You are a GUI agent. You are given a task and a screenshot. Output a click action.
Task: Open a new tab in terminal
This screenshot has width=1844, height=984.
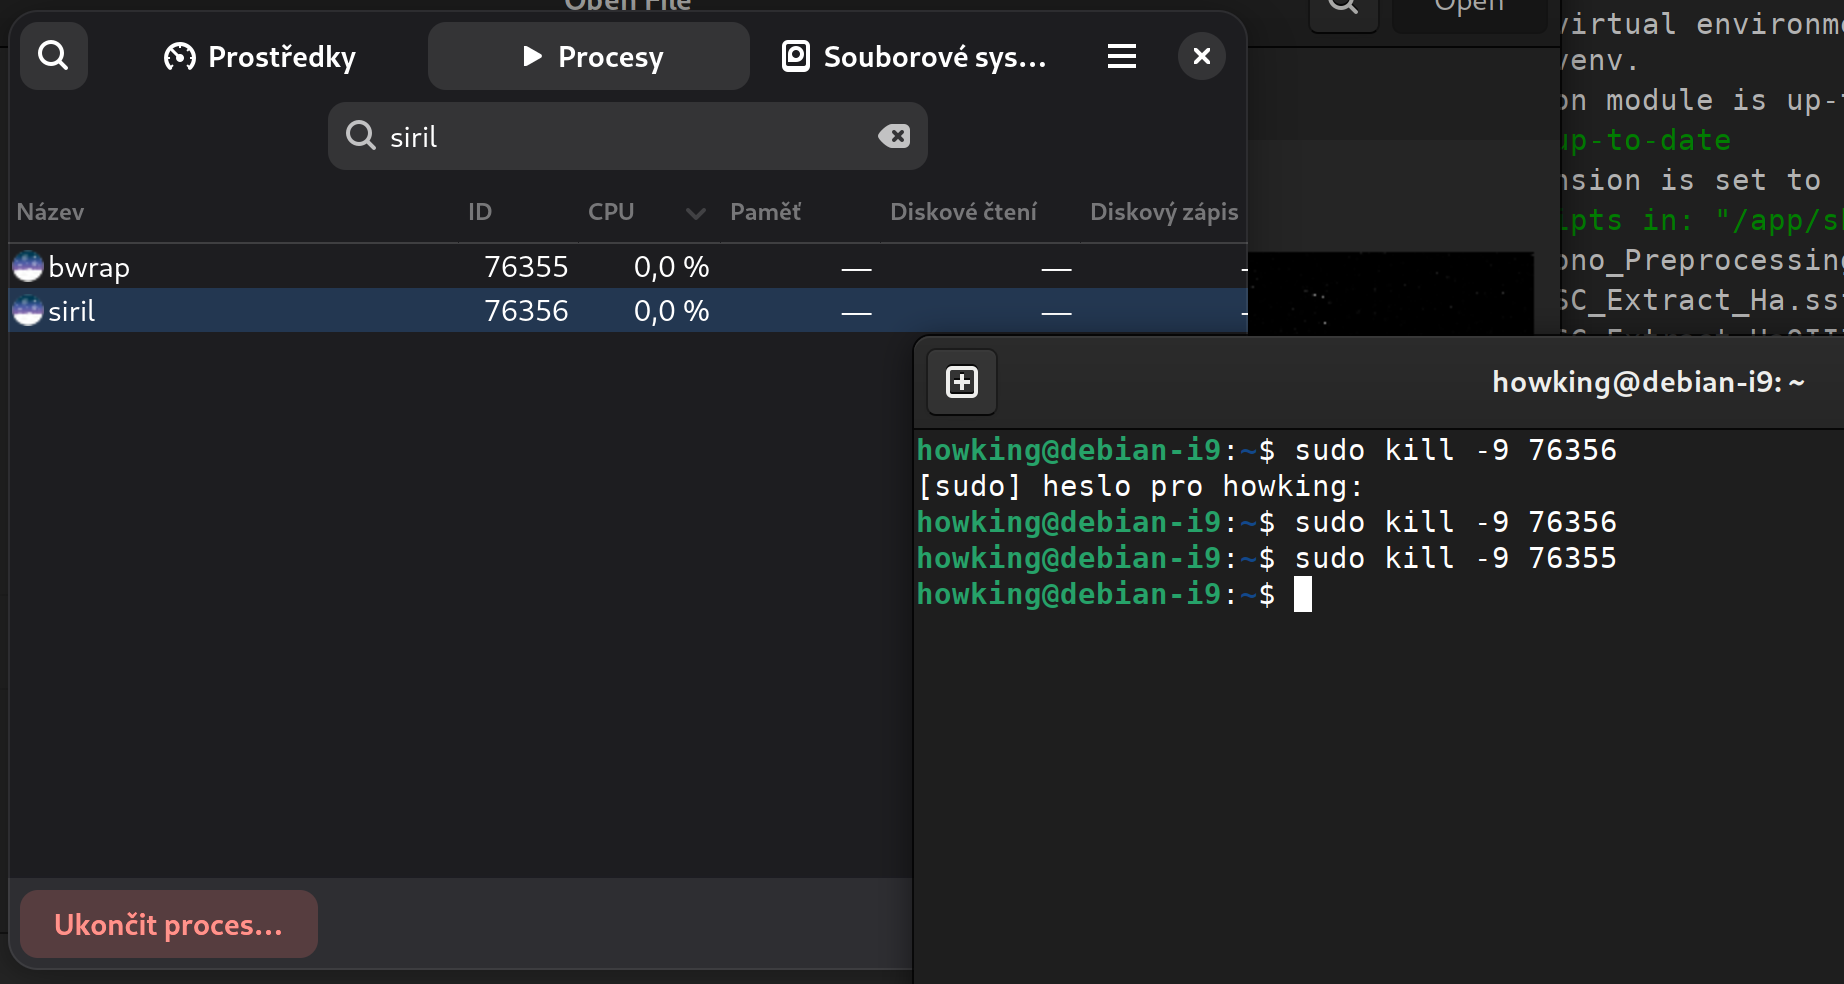pyautogui.click(x=962, y=382)
